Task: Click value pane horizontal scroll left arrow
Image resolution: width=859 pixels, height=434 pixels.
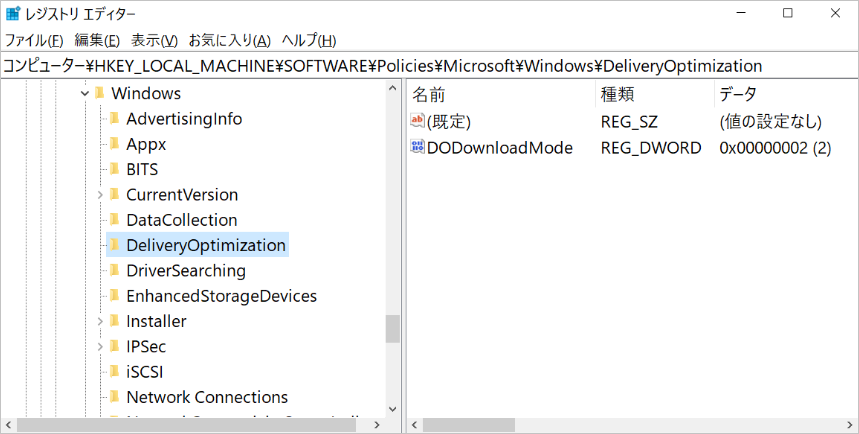Action: pyautogui.click(x=415, y=425)
